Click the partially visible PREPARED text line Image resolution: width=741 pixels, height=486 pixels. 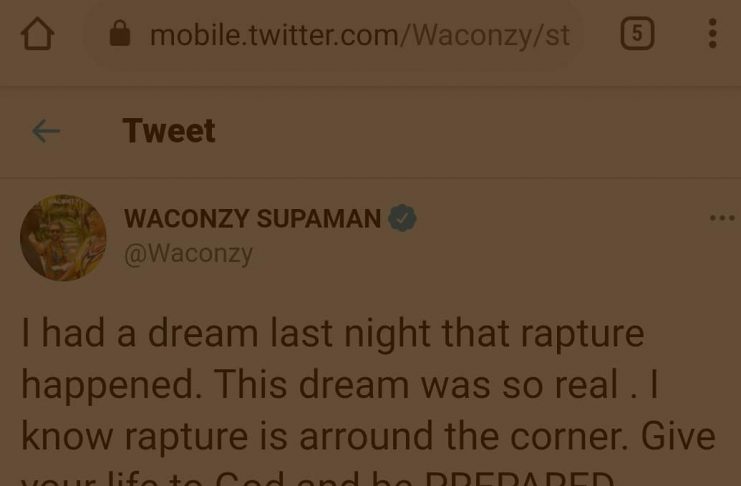pos(317,477)
